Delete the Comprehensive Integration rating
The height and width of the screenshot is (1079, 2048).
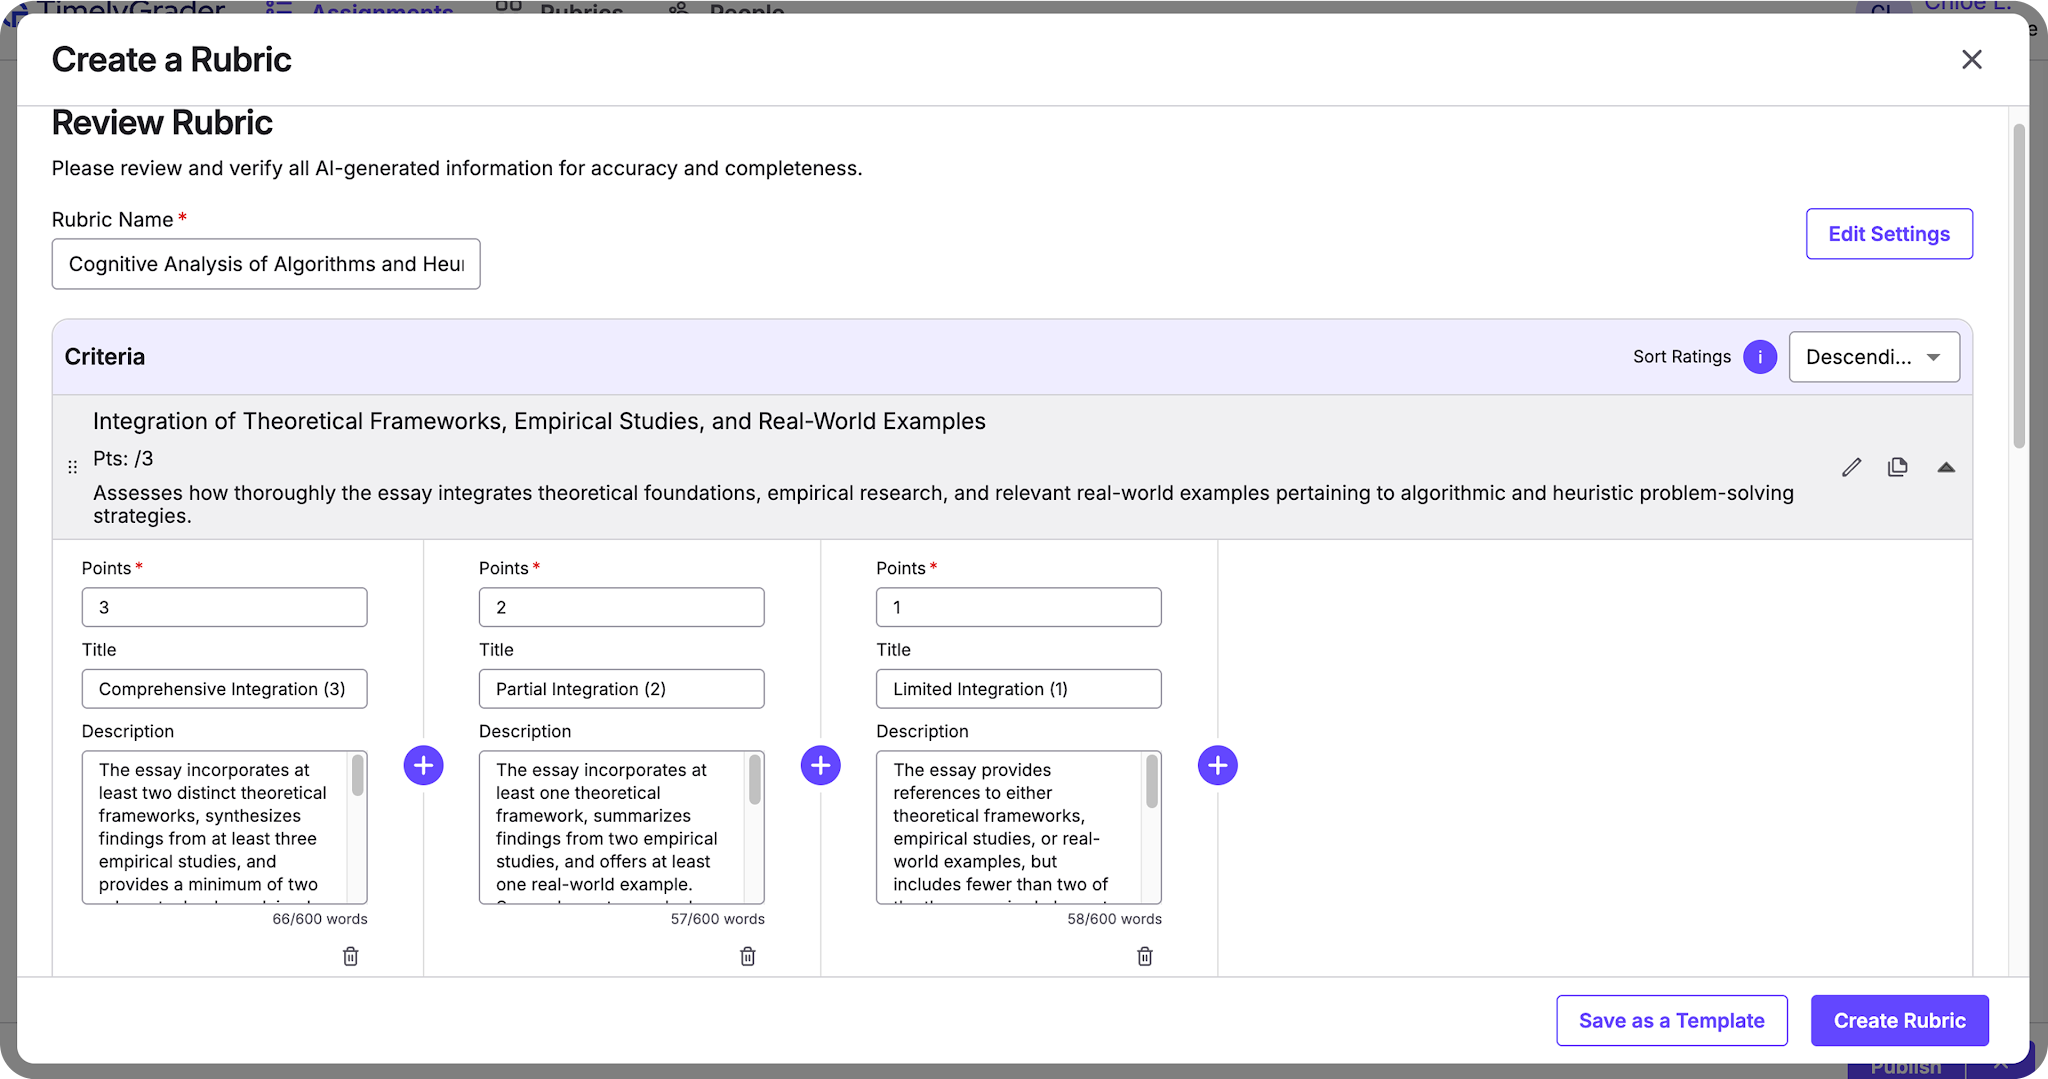351,957
